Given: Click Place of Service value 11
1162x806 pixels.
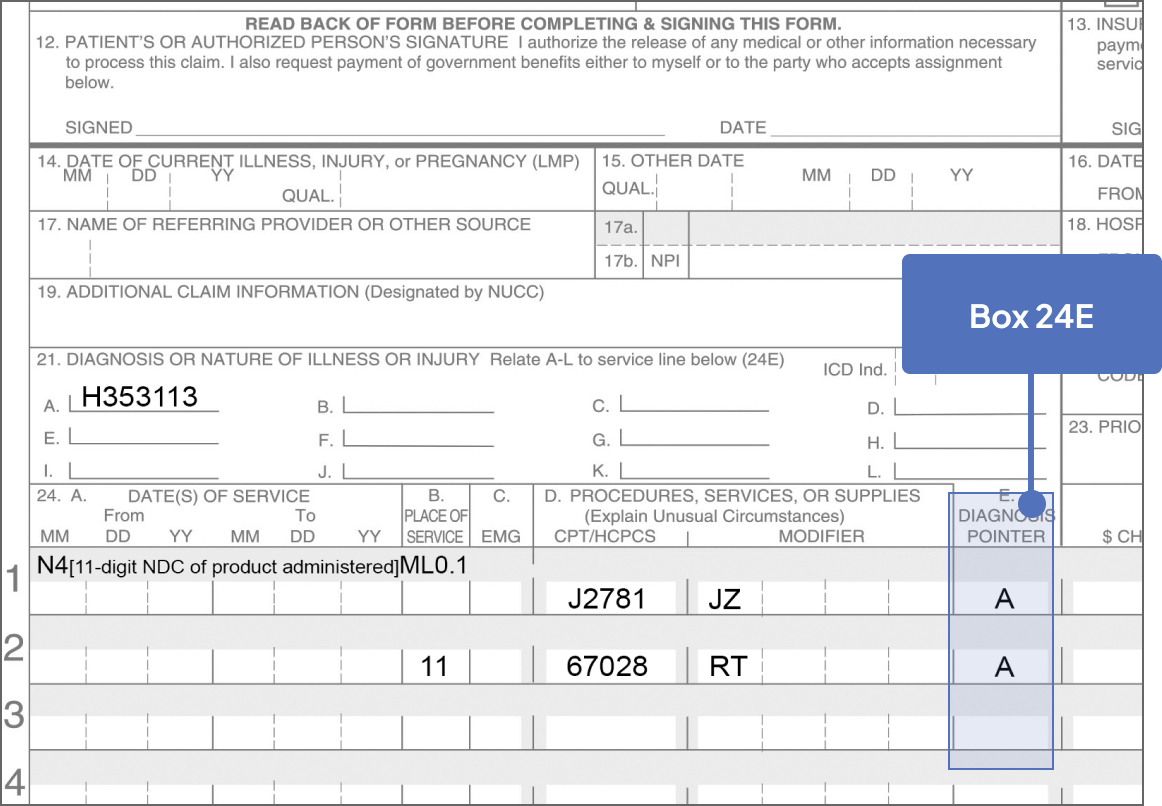Looking at the screenshot, I should pos(435,664).
